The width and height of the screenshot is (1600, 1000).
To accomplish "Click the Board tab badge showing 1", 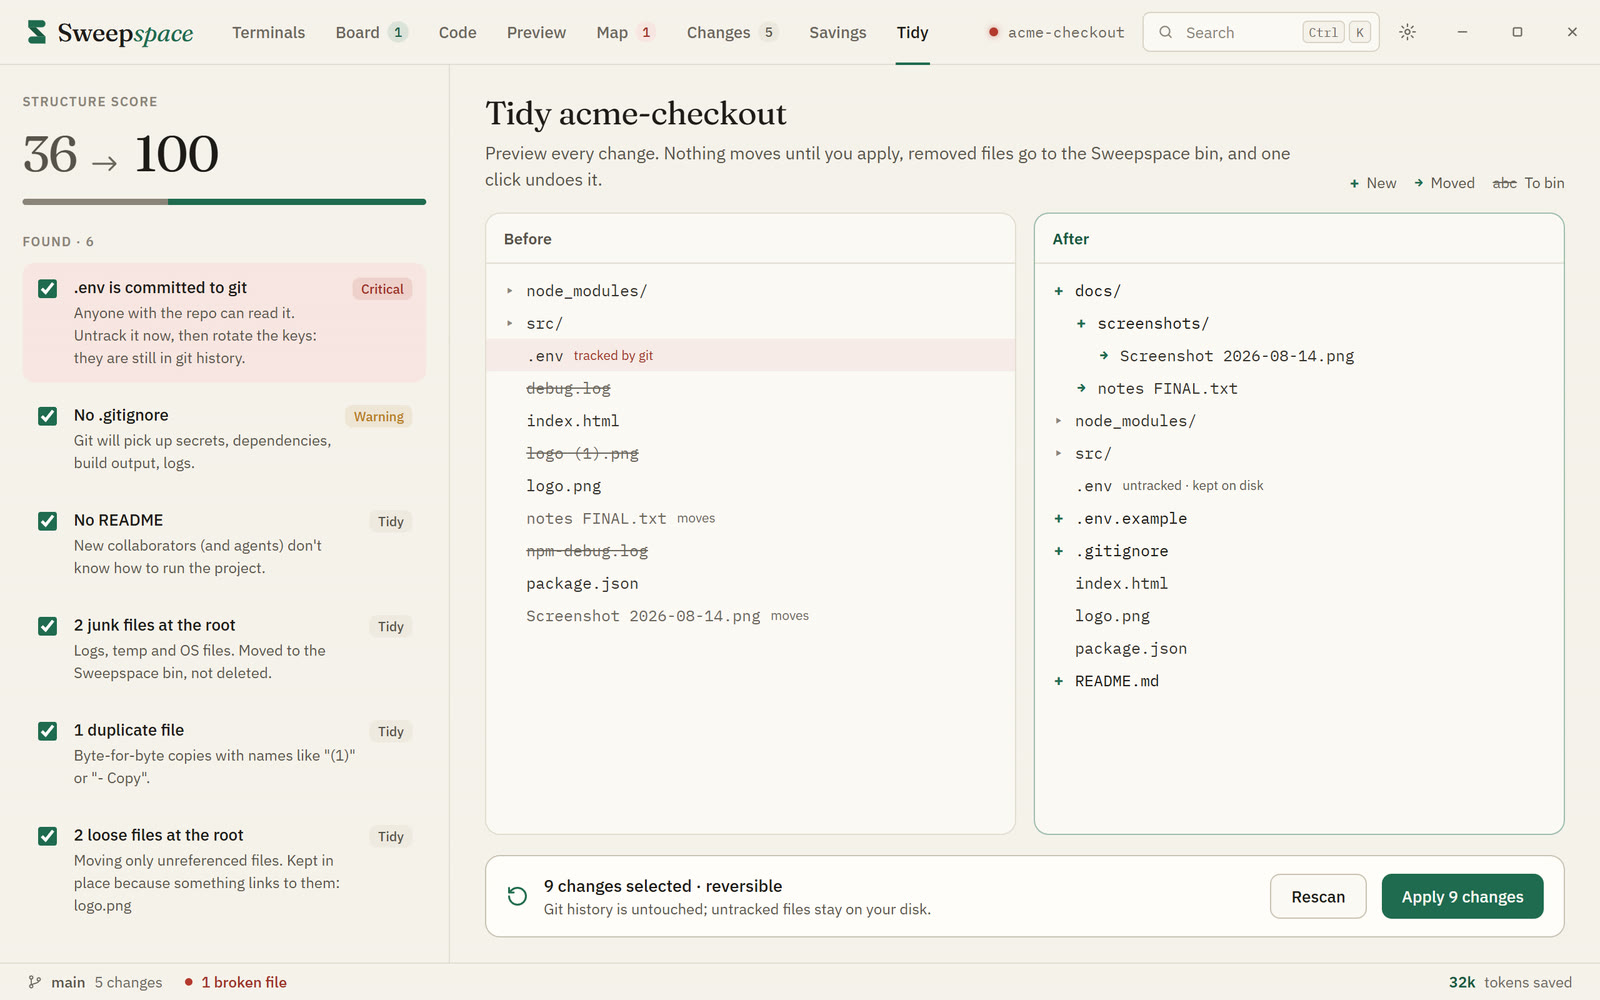I will click(x=398, y=32).
